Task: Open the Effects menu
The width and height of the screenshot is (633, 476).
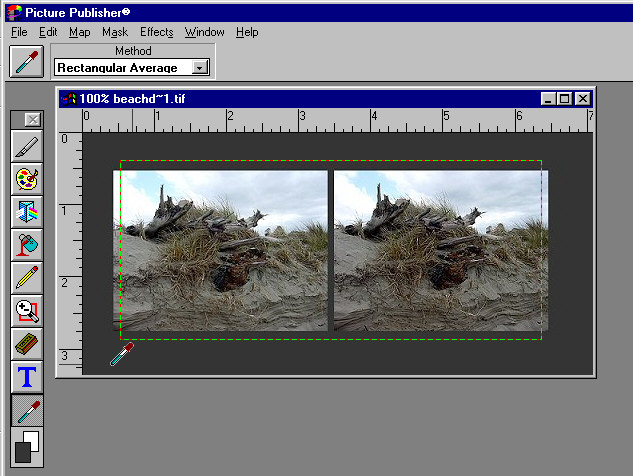Action: point(156,32)
